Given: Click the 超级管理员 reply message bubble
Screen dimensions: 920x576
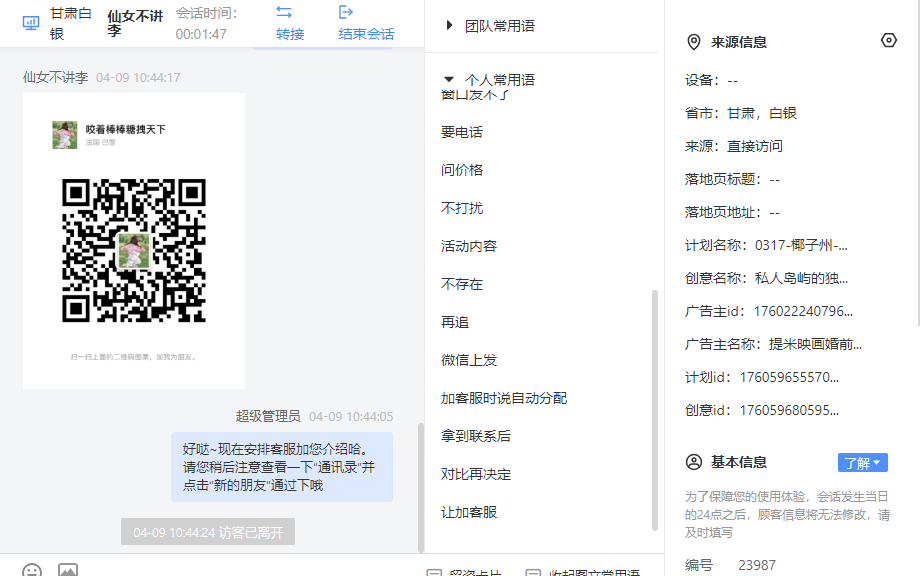Looking at the screenshot, I should 282,467.
